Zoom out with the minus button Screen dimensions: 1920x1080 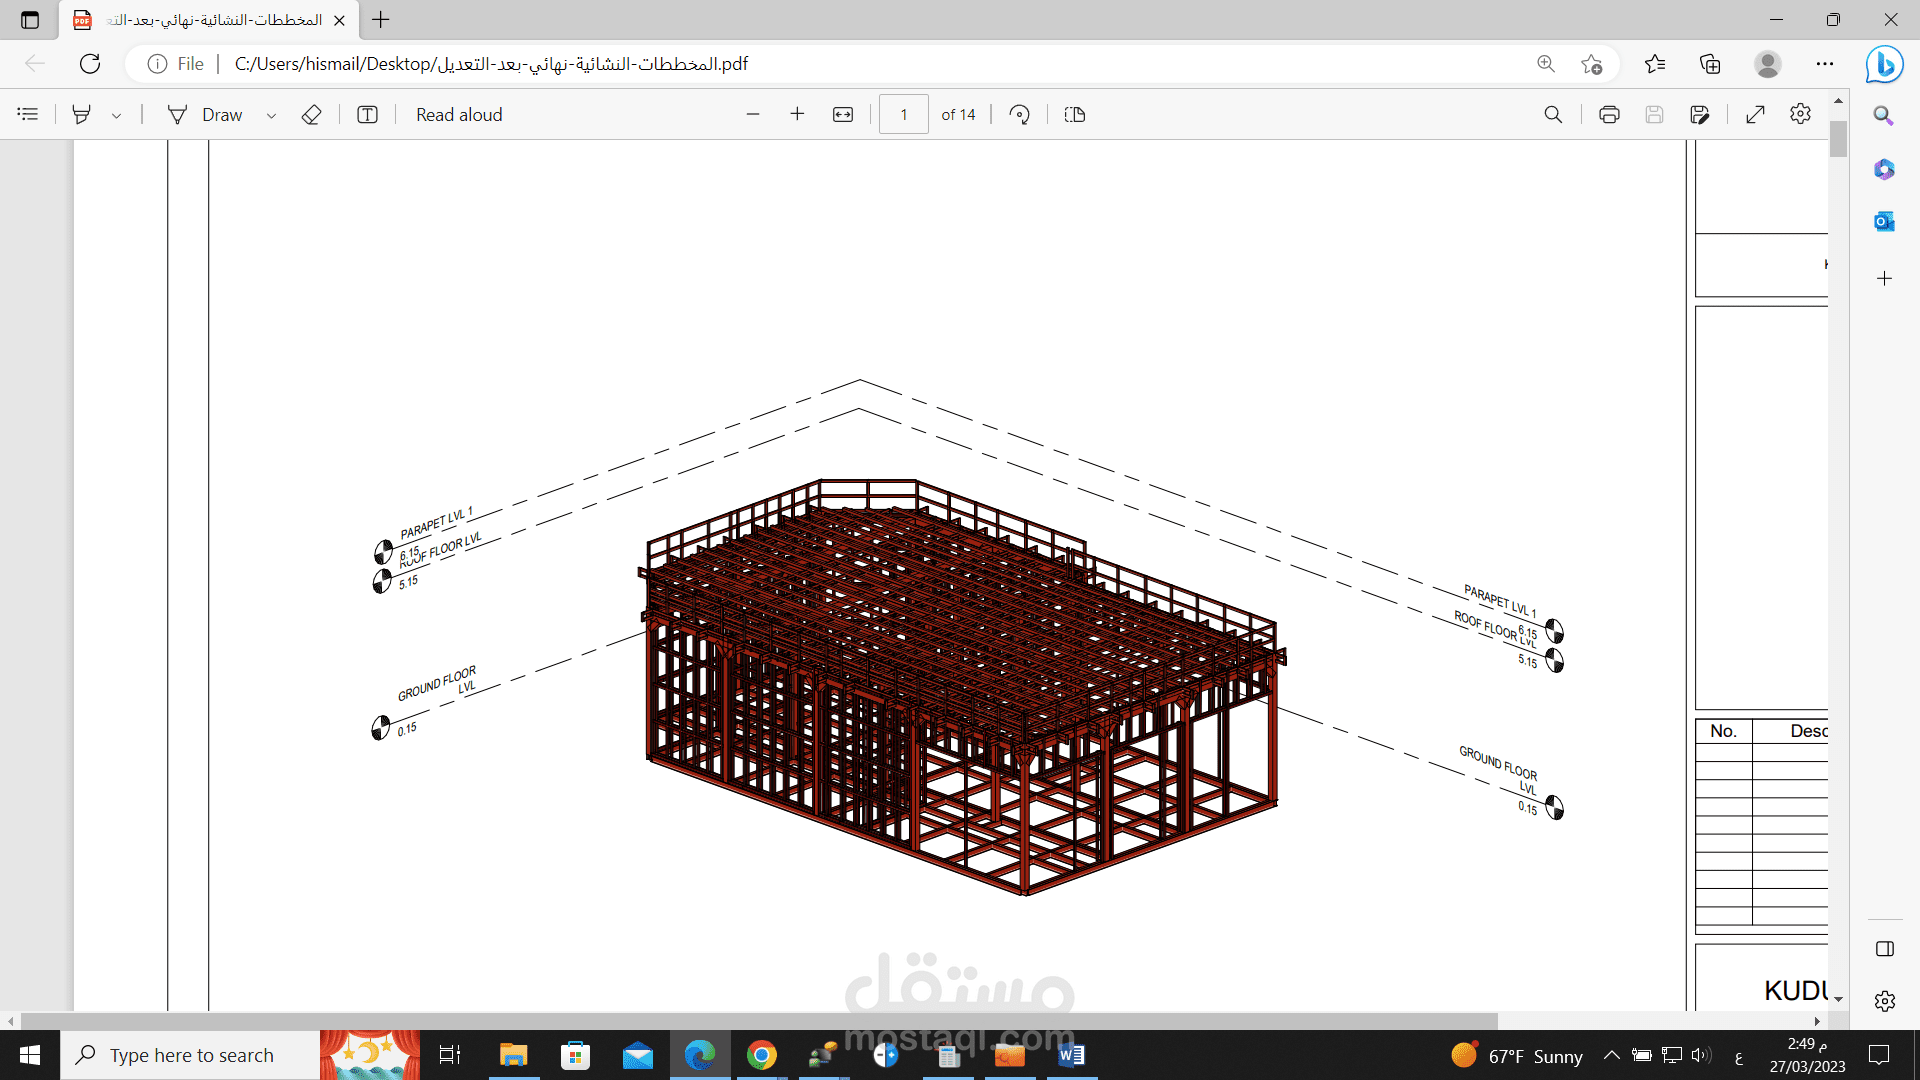point(753,115)
